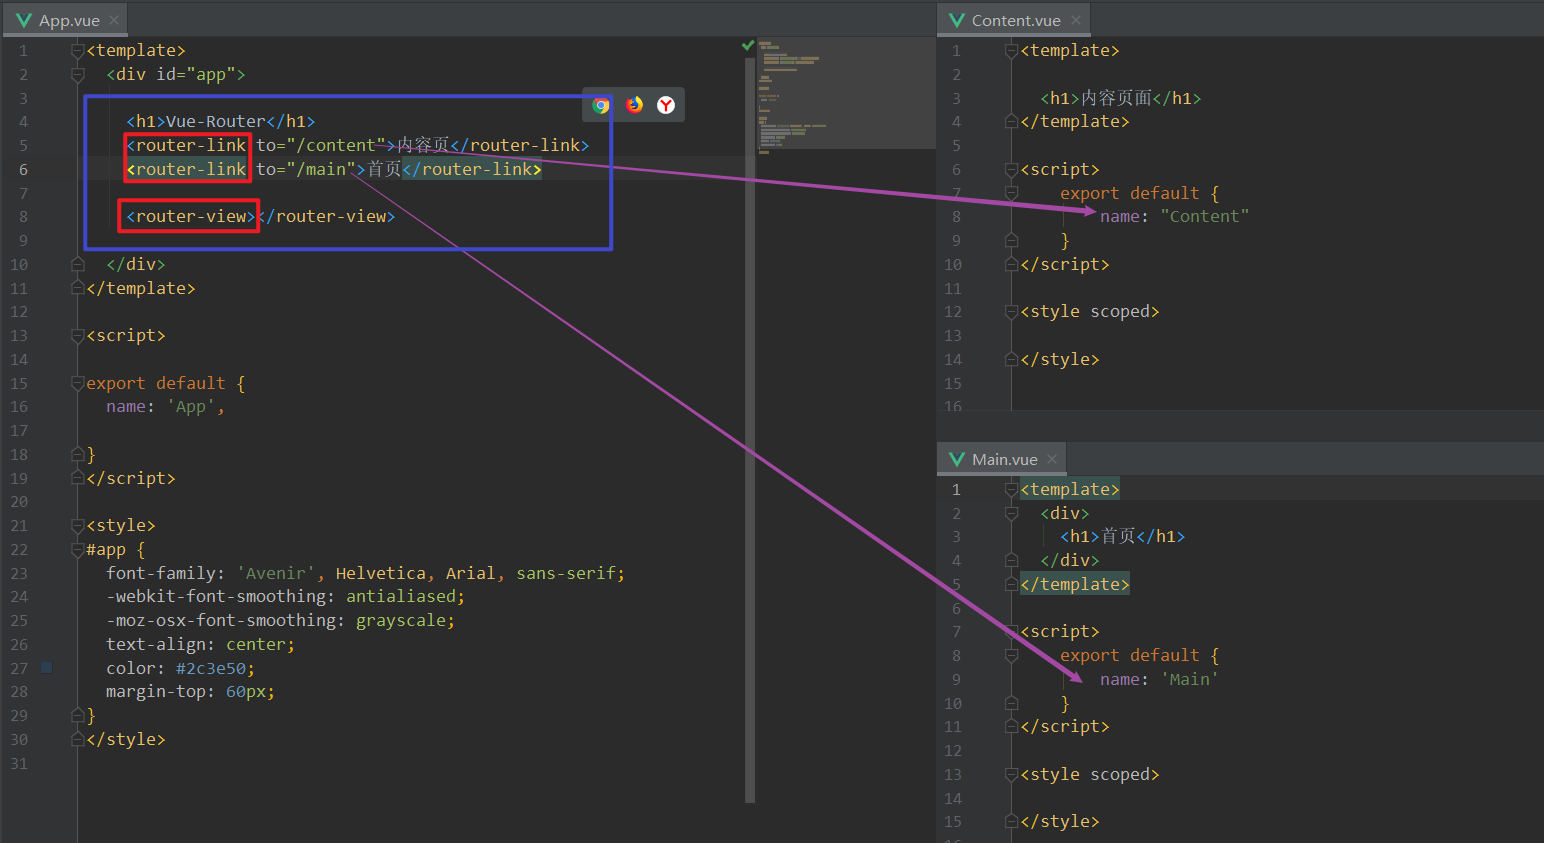Click name: 'Main' in Main.vue

point(1159,679)
